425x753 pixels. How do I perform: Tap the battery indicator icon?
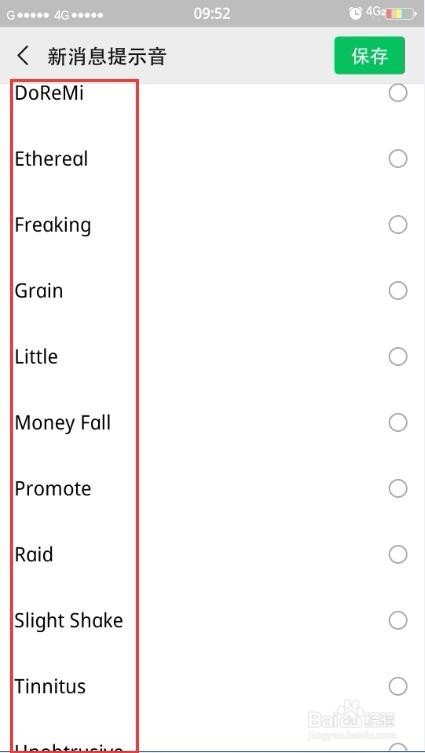click(x=401, y=14)
